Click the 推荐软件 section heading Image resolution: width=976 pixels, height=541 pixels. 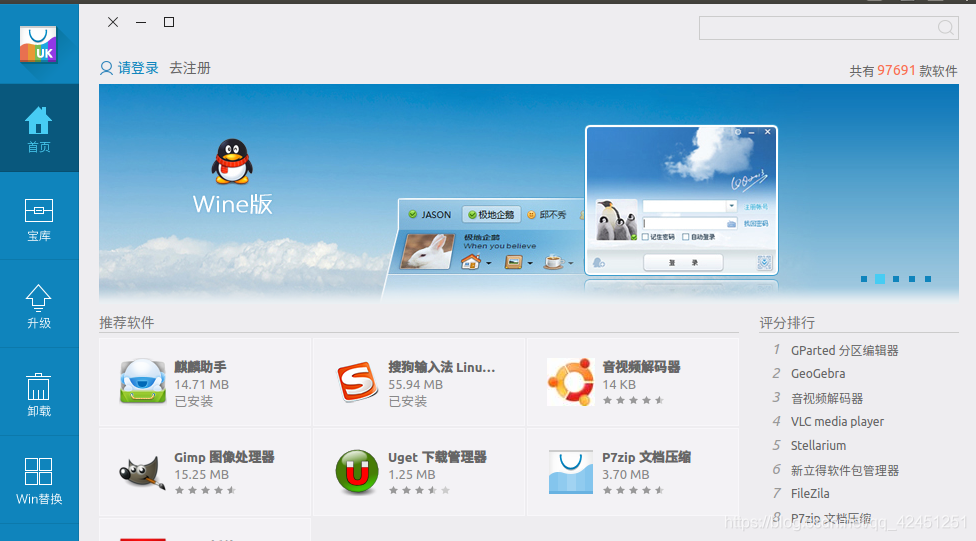coord(126,322)
